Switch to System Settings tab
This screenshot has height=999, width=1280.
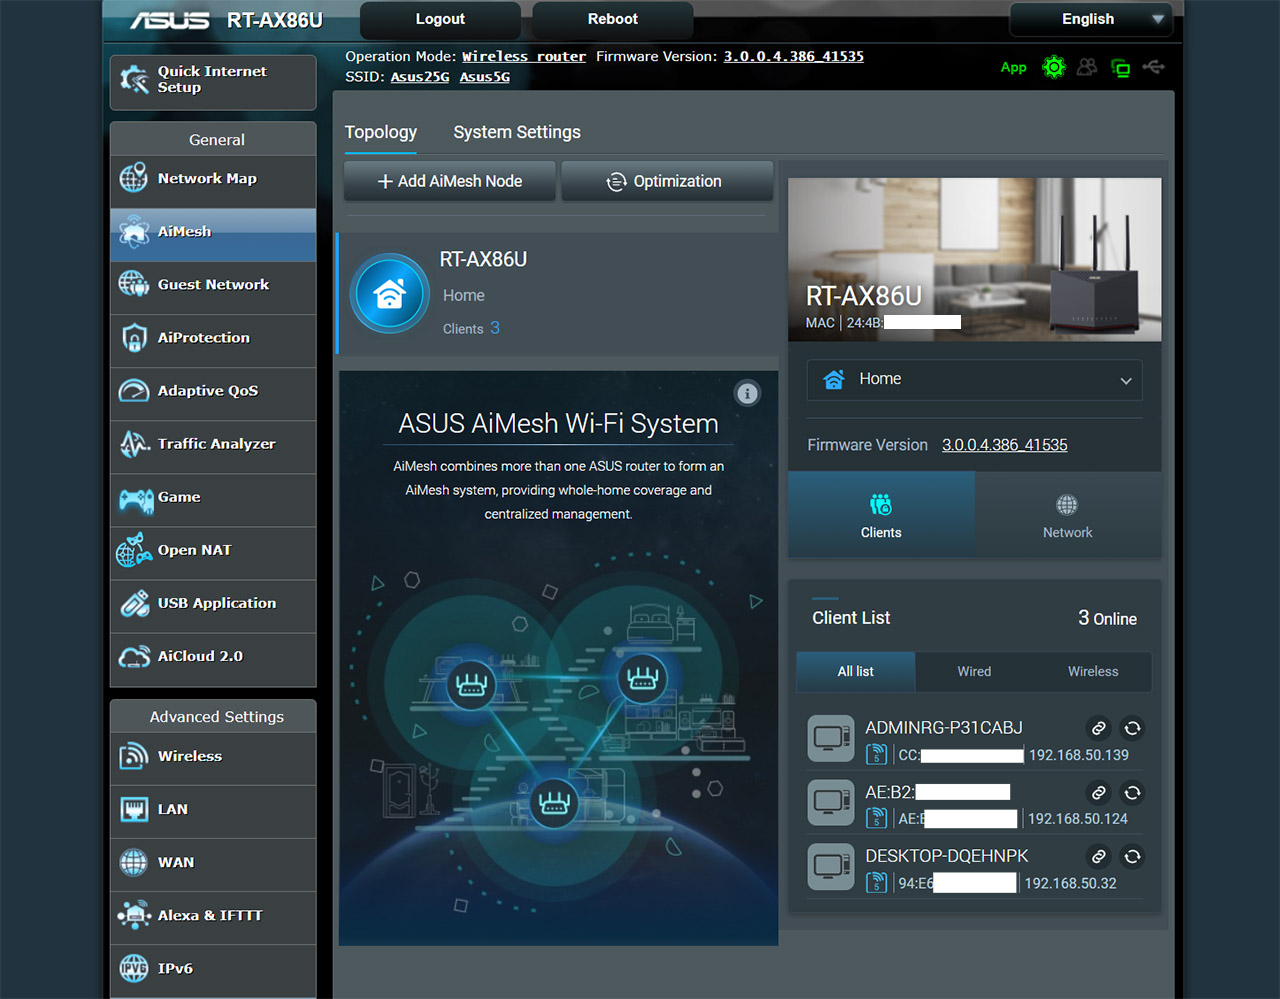[x=517, y=132]
